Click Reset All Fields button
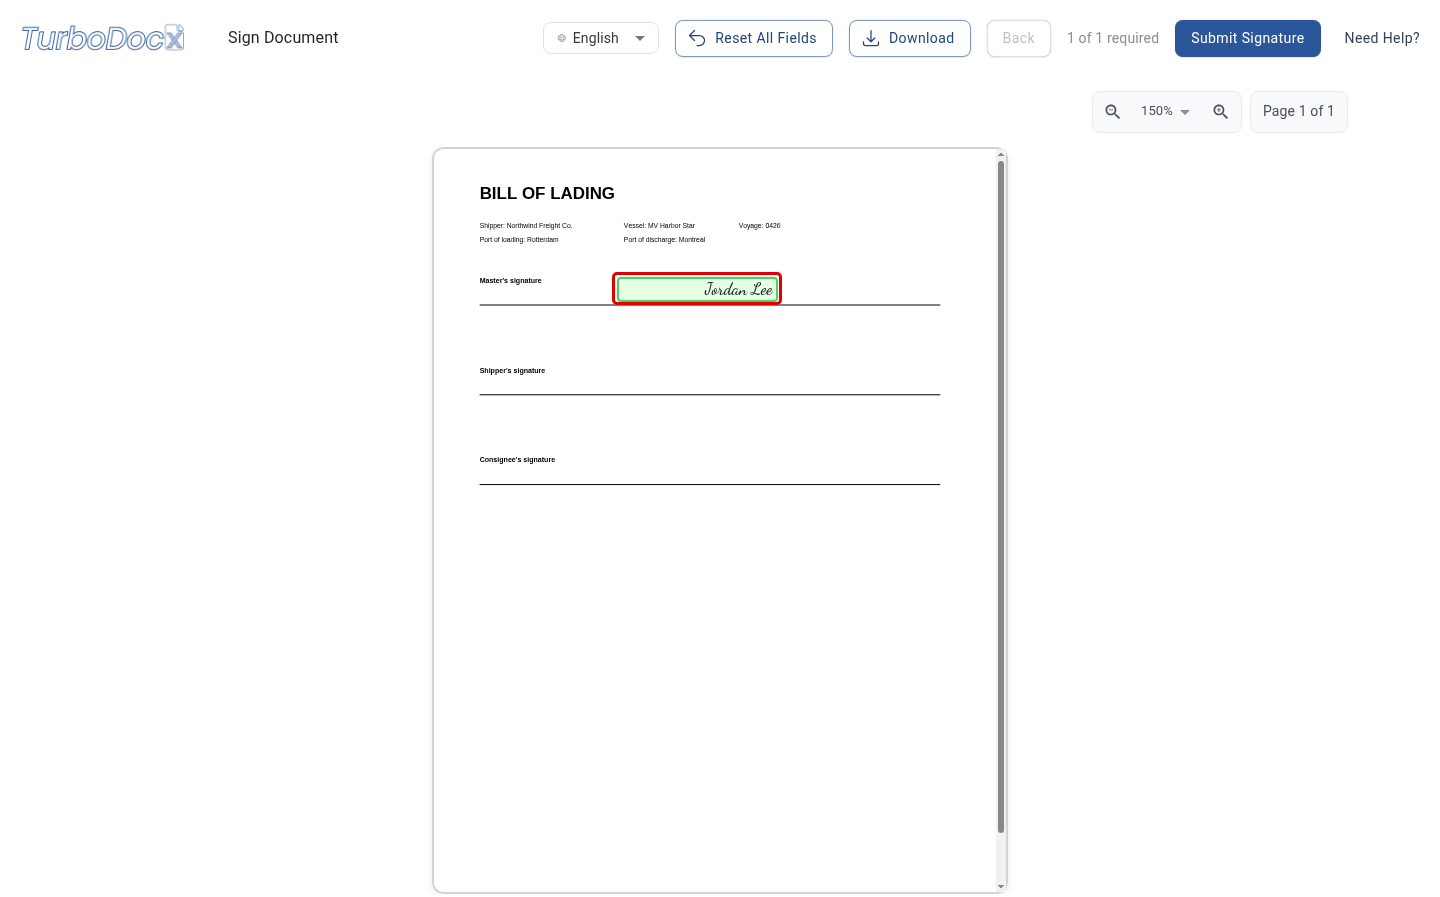Viewport: 1440px width, 897px height. click(x=754, y=38)
